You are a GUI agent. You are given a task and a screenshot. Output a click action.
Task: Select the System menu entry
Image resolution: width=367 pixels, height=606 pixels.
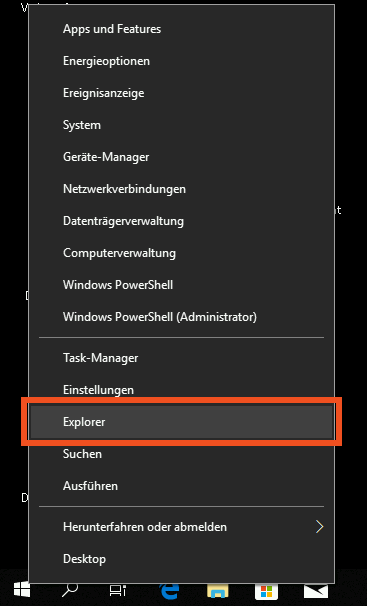182,125
